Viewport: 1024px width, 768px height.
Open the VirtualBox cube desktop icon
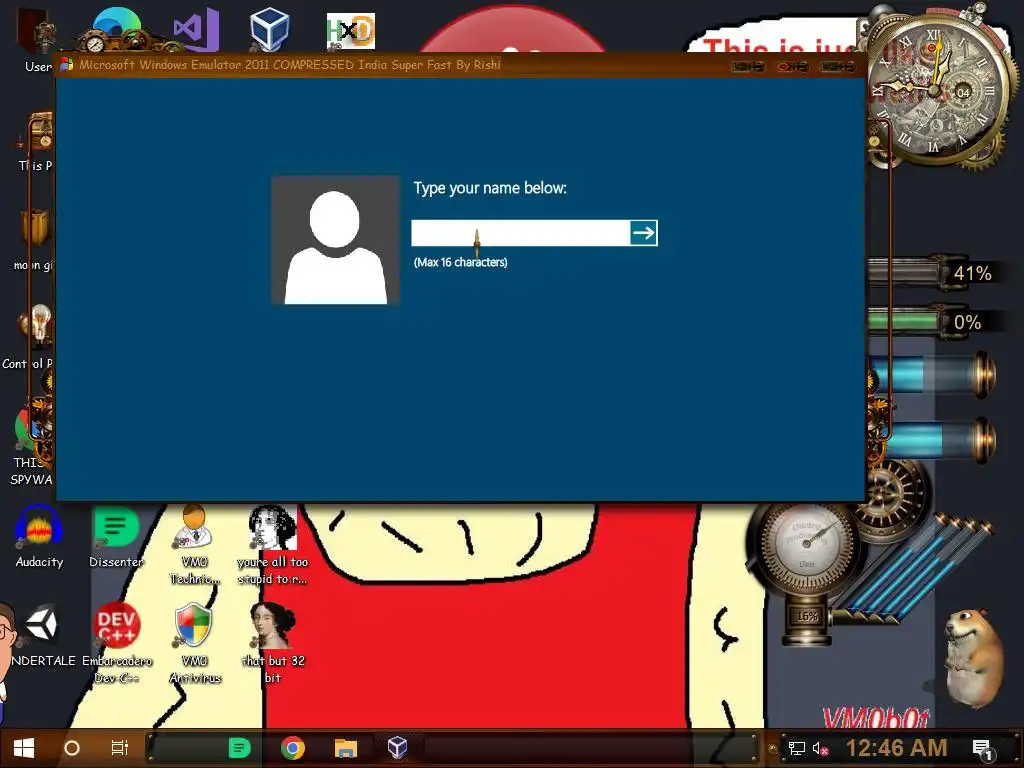269,29
